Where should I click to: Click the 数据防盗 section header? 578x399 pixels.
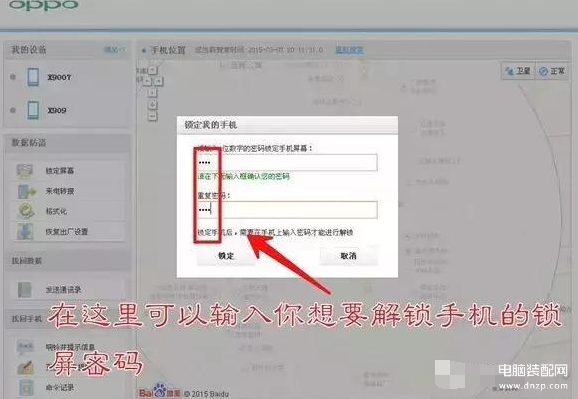coord(67,143)
